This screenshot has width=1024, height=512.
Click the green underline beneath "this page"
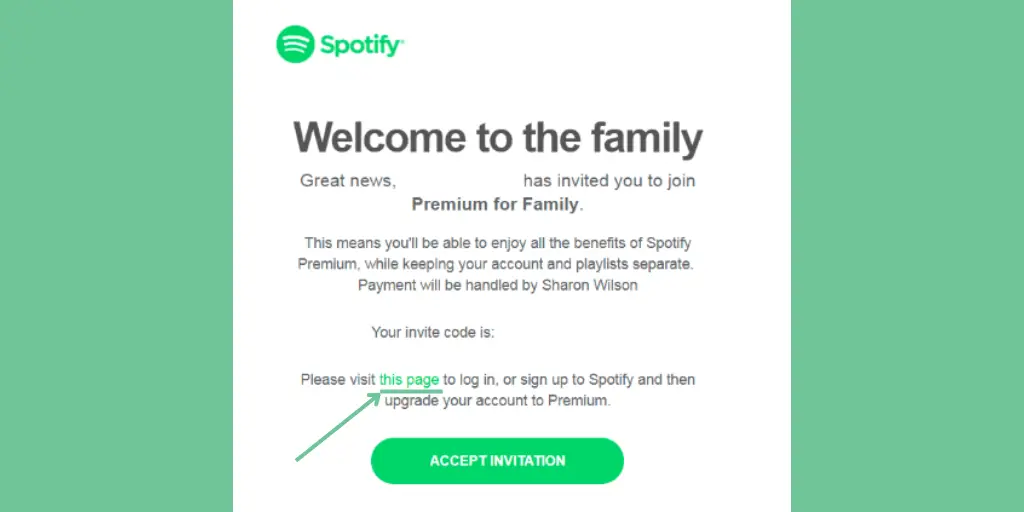pyautogui.click(x=411, y=391)
